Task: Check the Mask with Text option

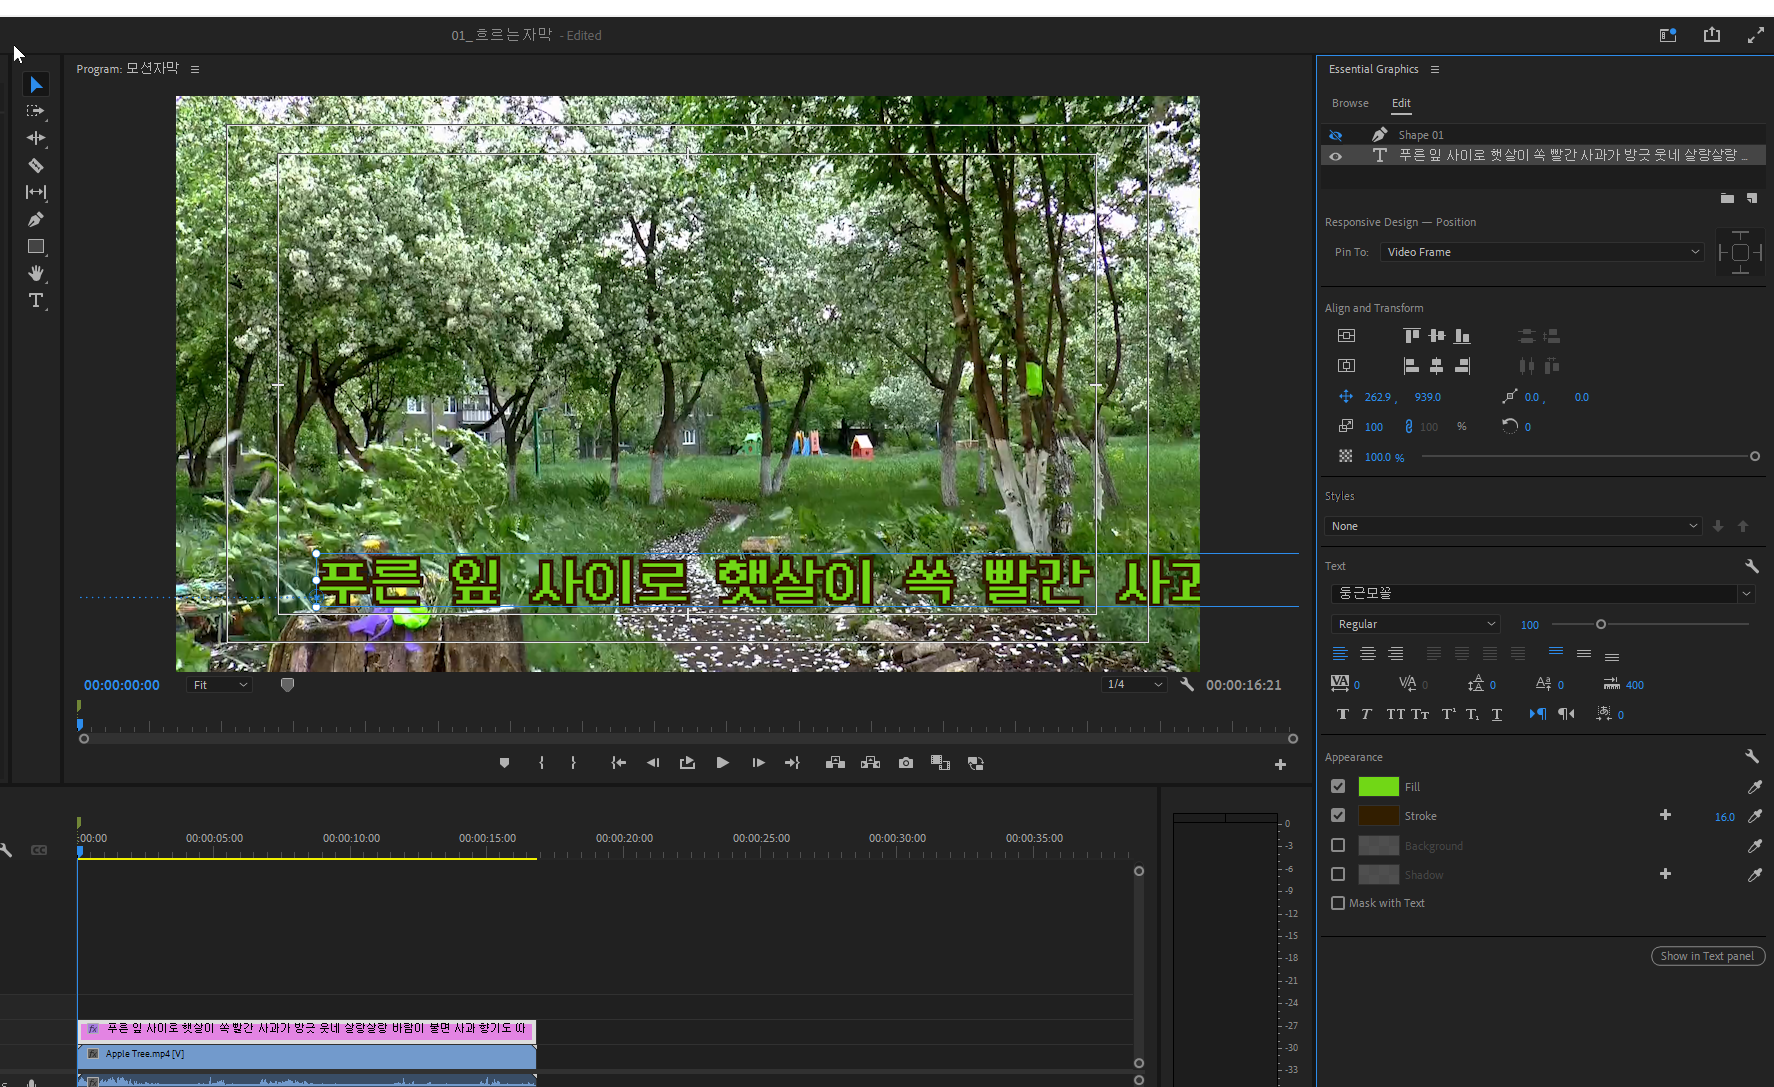Action: (x=1338, y=903)
